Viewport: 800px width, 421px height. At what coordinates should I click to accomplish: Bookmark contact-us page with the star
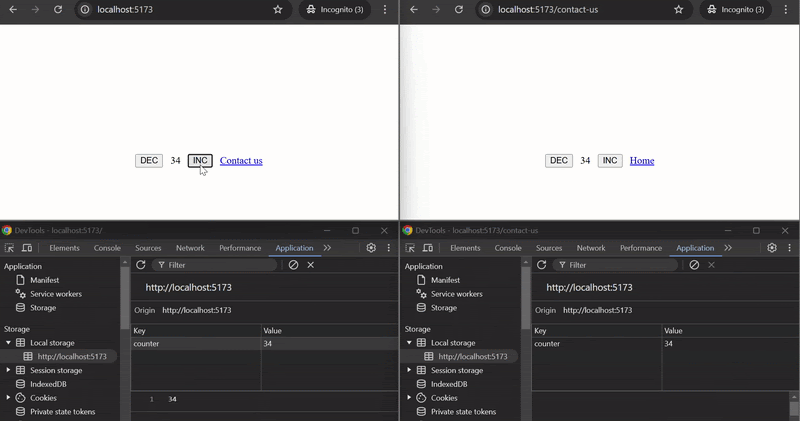click(x=679, y=9)
